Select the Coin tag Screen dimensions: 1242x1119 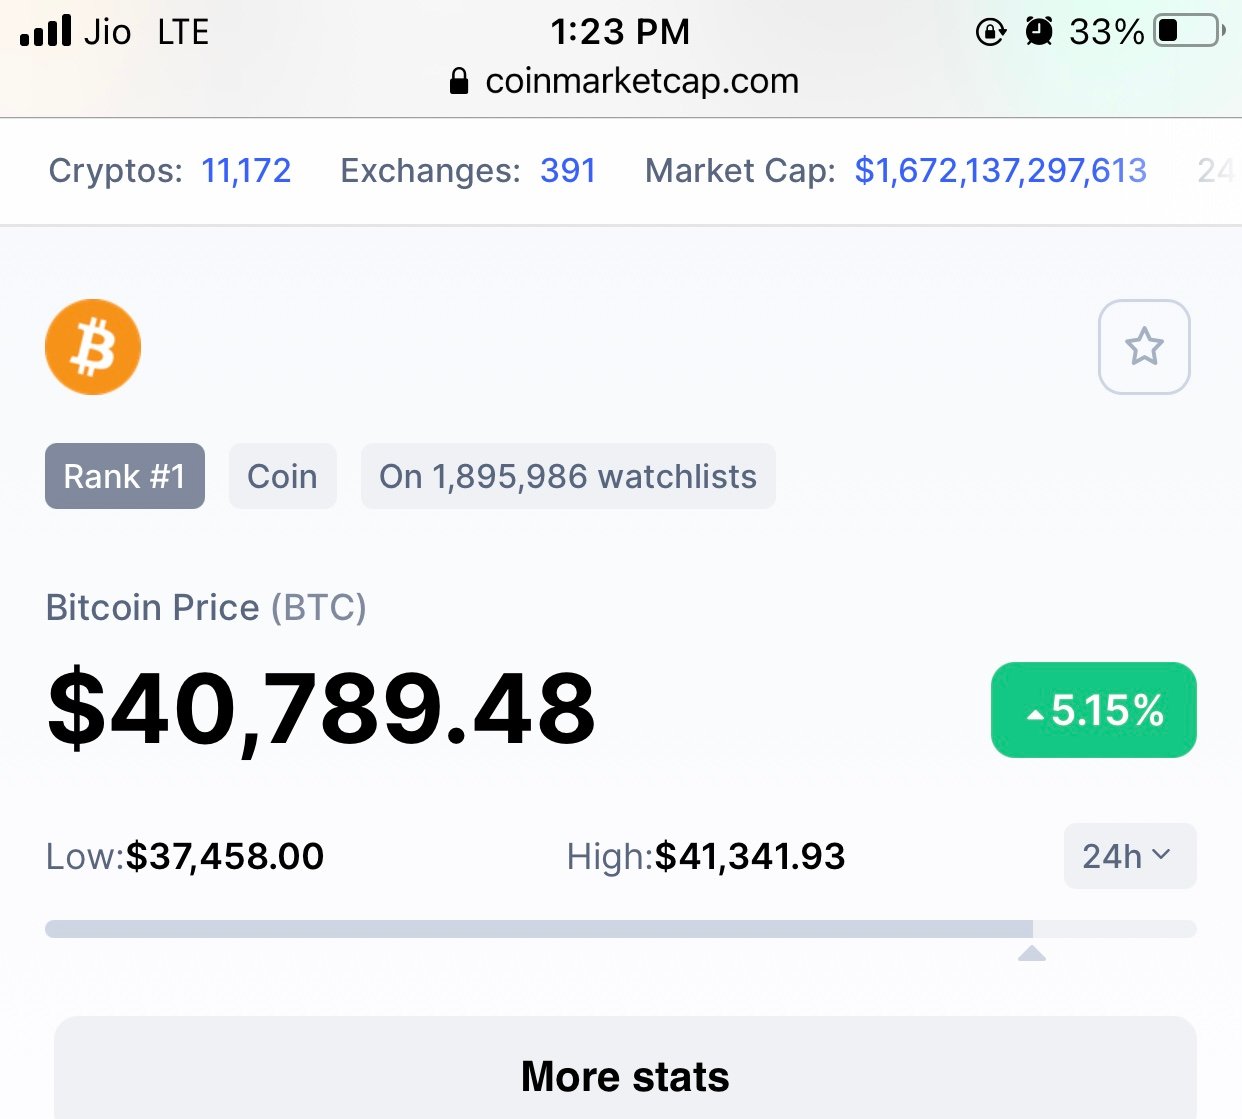pos(282,476)
